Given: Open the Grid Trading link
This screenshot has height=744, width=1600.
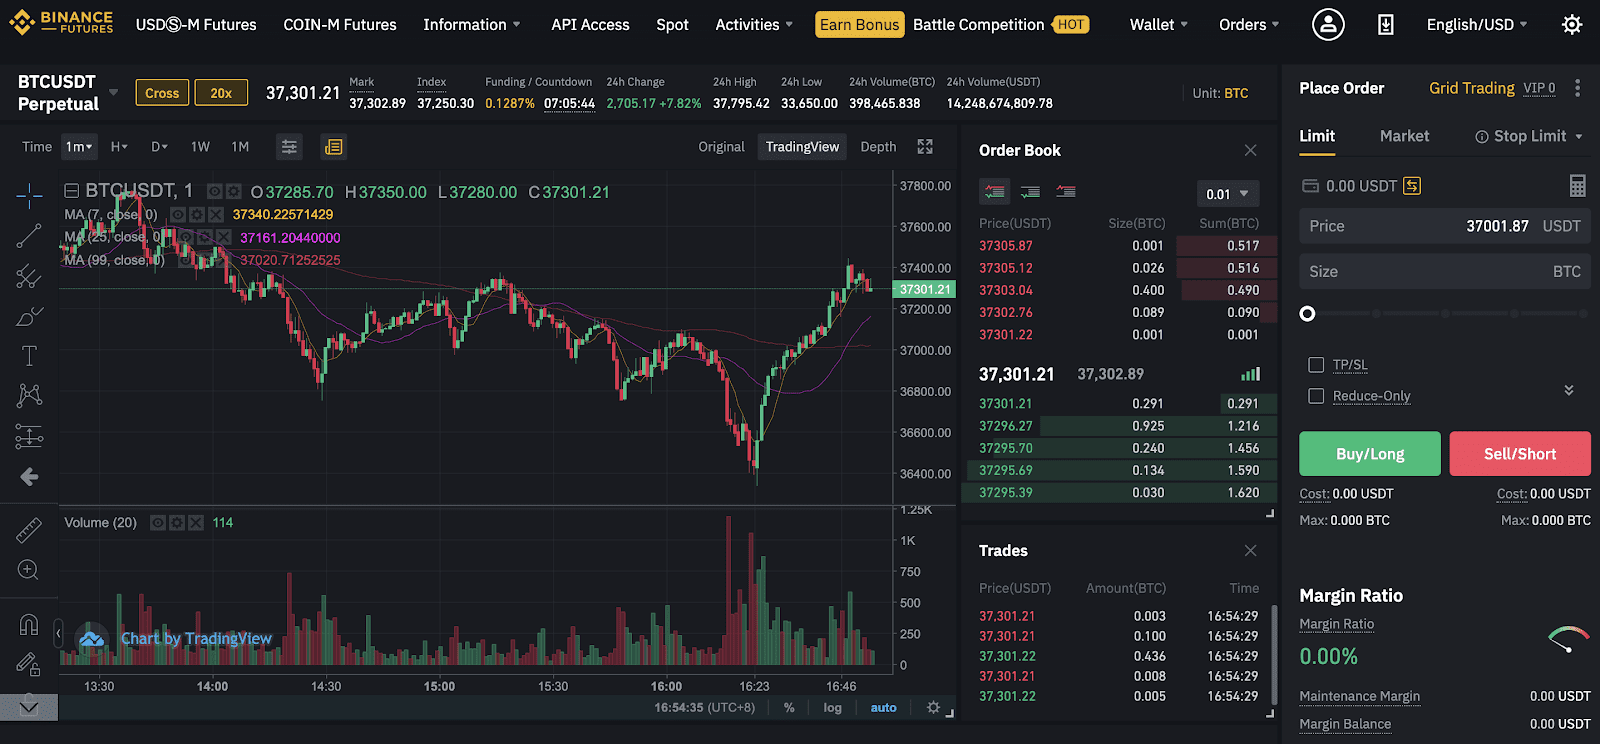Looking at the screenshot, I should (1472, 88).
